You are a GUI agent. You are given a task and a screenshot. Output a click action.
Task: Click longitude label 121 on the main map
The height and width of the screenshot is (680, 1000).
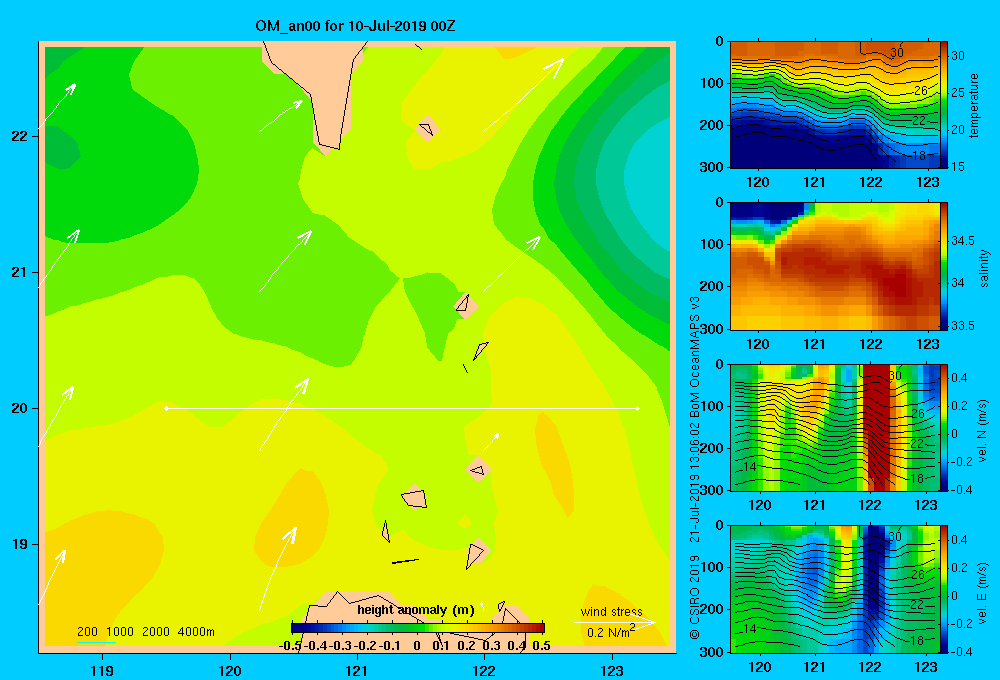click(357, 670)
